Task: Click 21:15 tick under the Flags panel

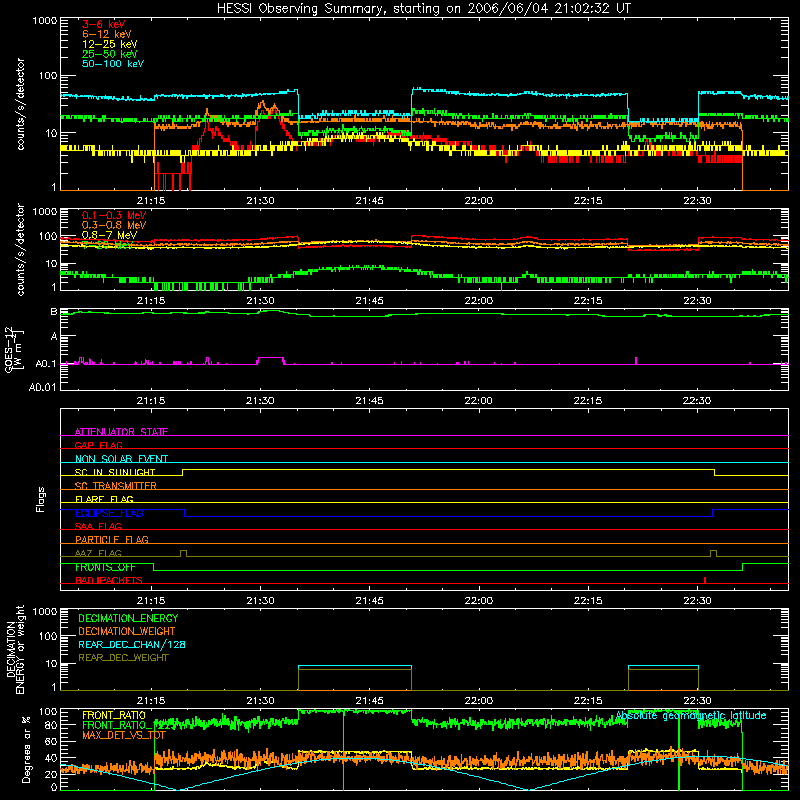Action: point(151,600)
